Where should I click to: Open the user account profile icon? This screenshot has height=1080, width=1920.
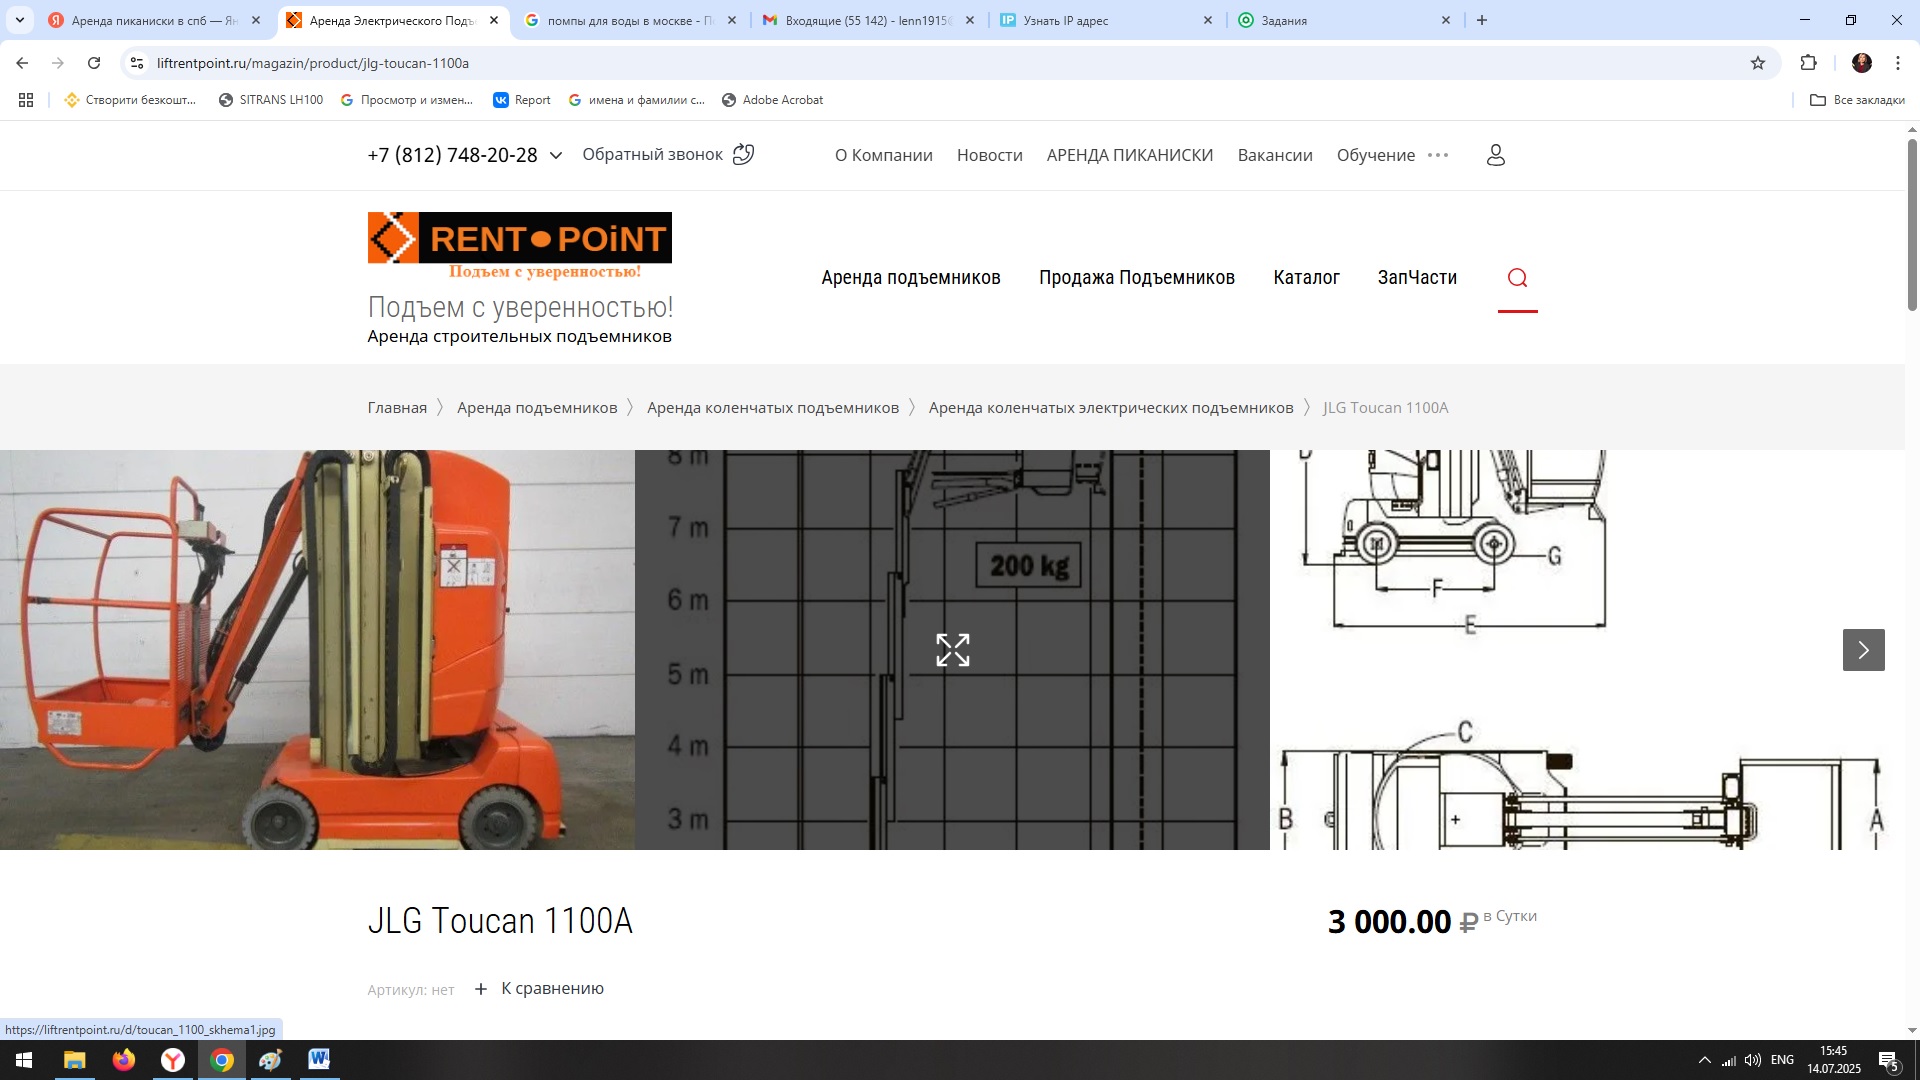tap(1495, 155)
